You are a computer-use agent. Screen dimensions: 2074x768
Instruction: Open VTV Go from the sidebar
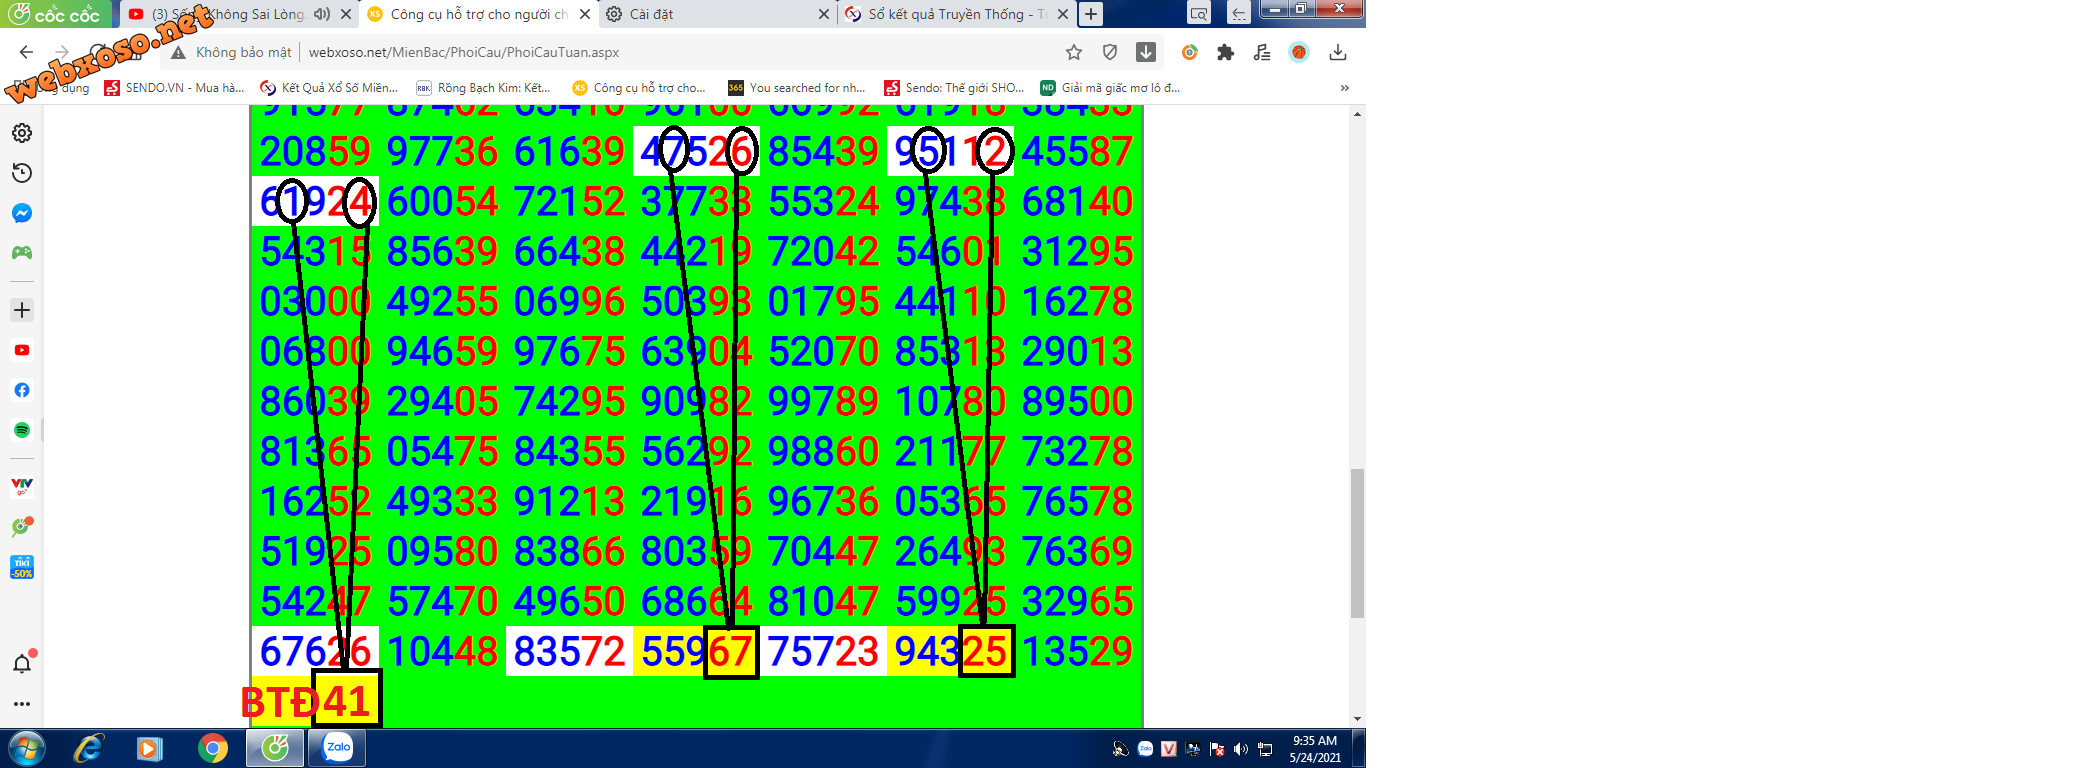pos(22,487)
